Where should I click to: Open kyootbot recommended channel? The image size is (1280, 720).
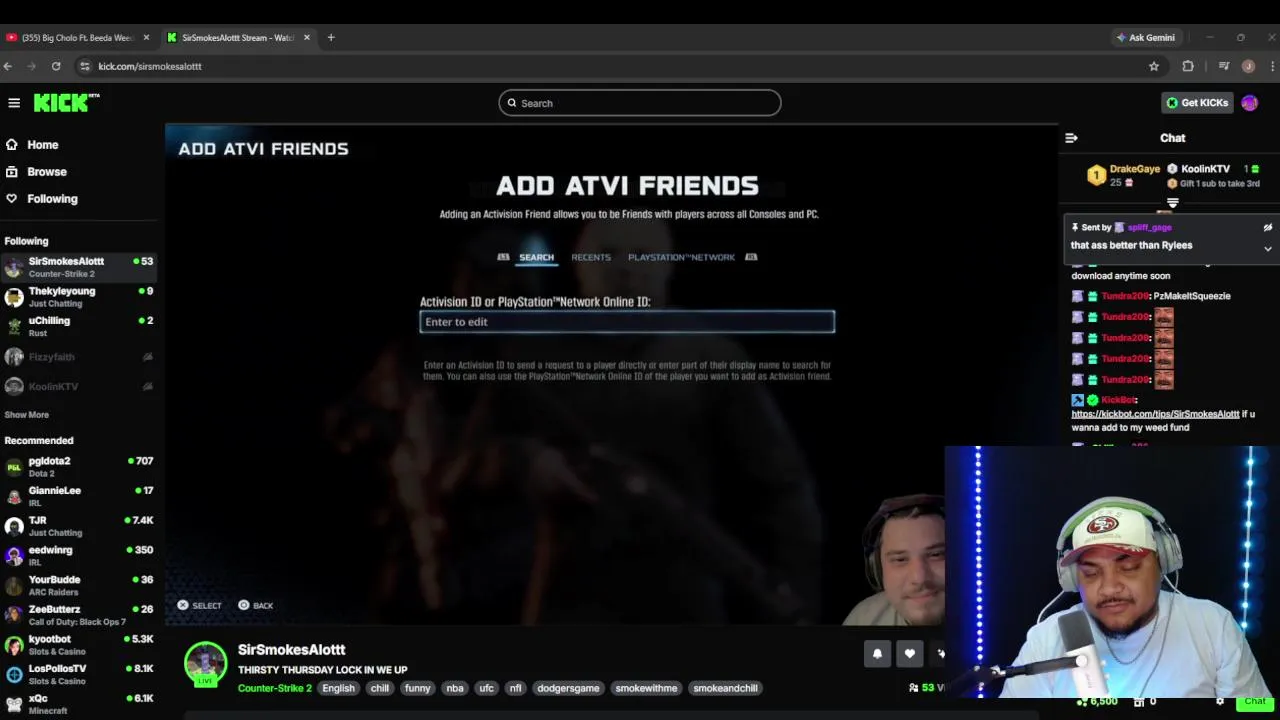click(80, 644)
